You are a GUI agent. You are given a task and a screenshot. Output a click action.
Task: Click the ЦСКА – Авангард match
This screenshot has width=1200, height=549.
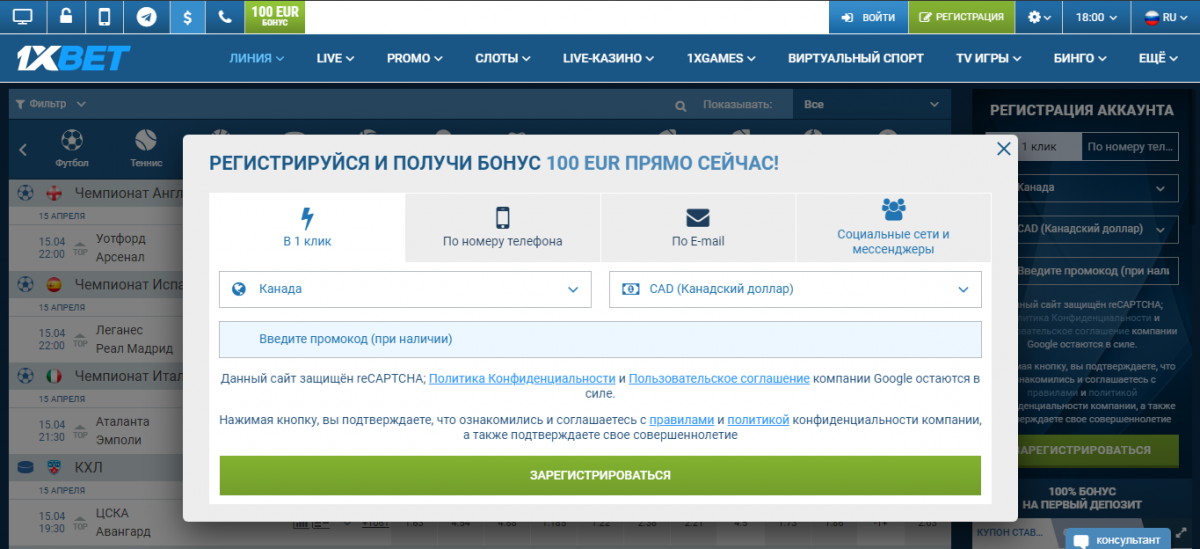[x=122, y=522]
